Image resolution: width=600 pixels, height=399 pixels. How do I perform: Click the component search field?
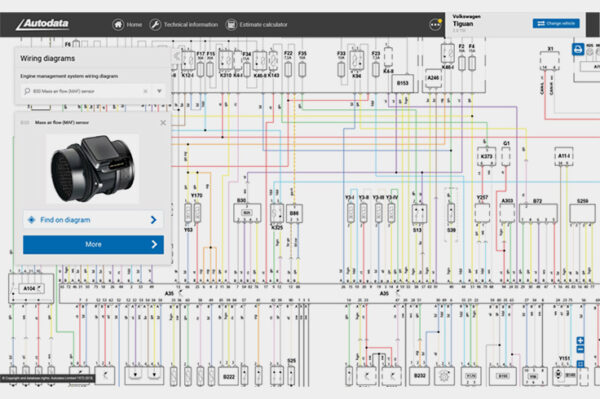(x=94, y=91)
